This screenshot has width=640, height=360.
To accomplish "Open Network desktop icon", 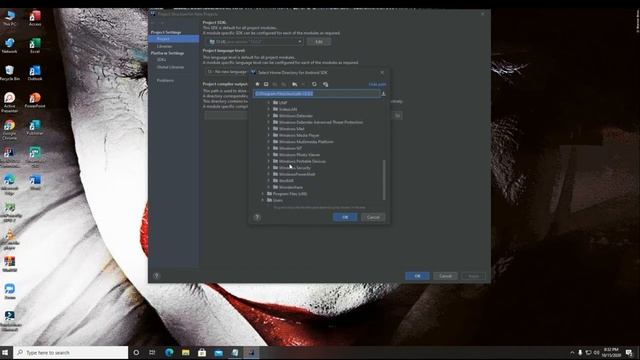I will point(9,45).
